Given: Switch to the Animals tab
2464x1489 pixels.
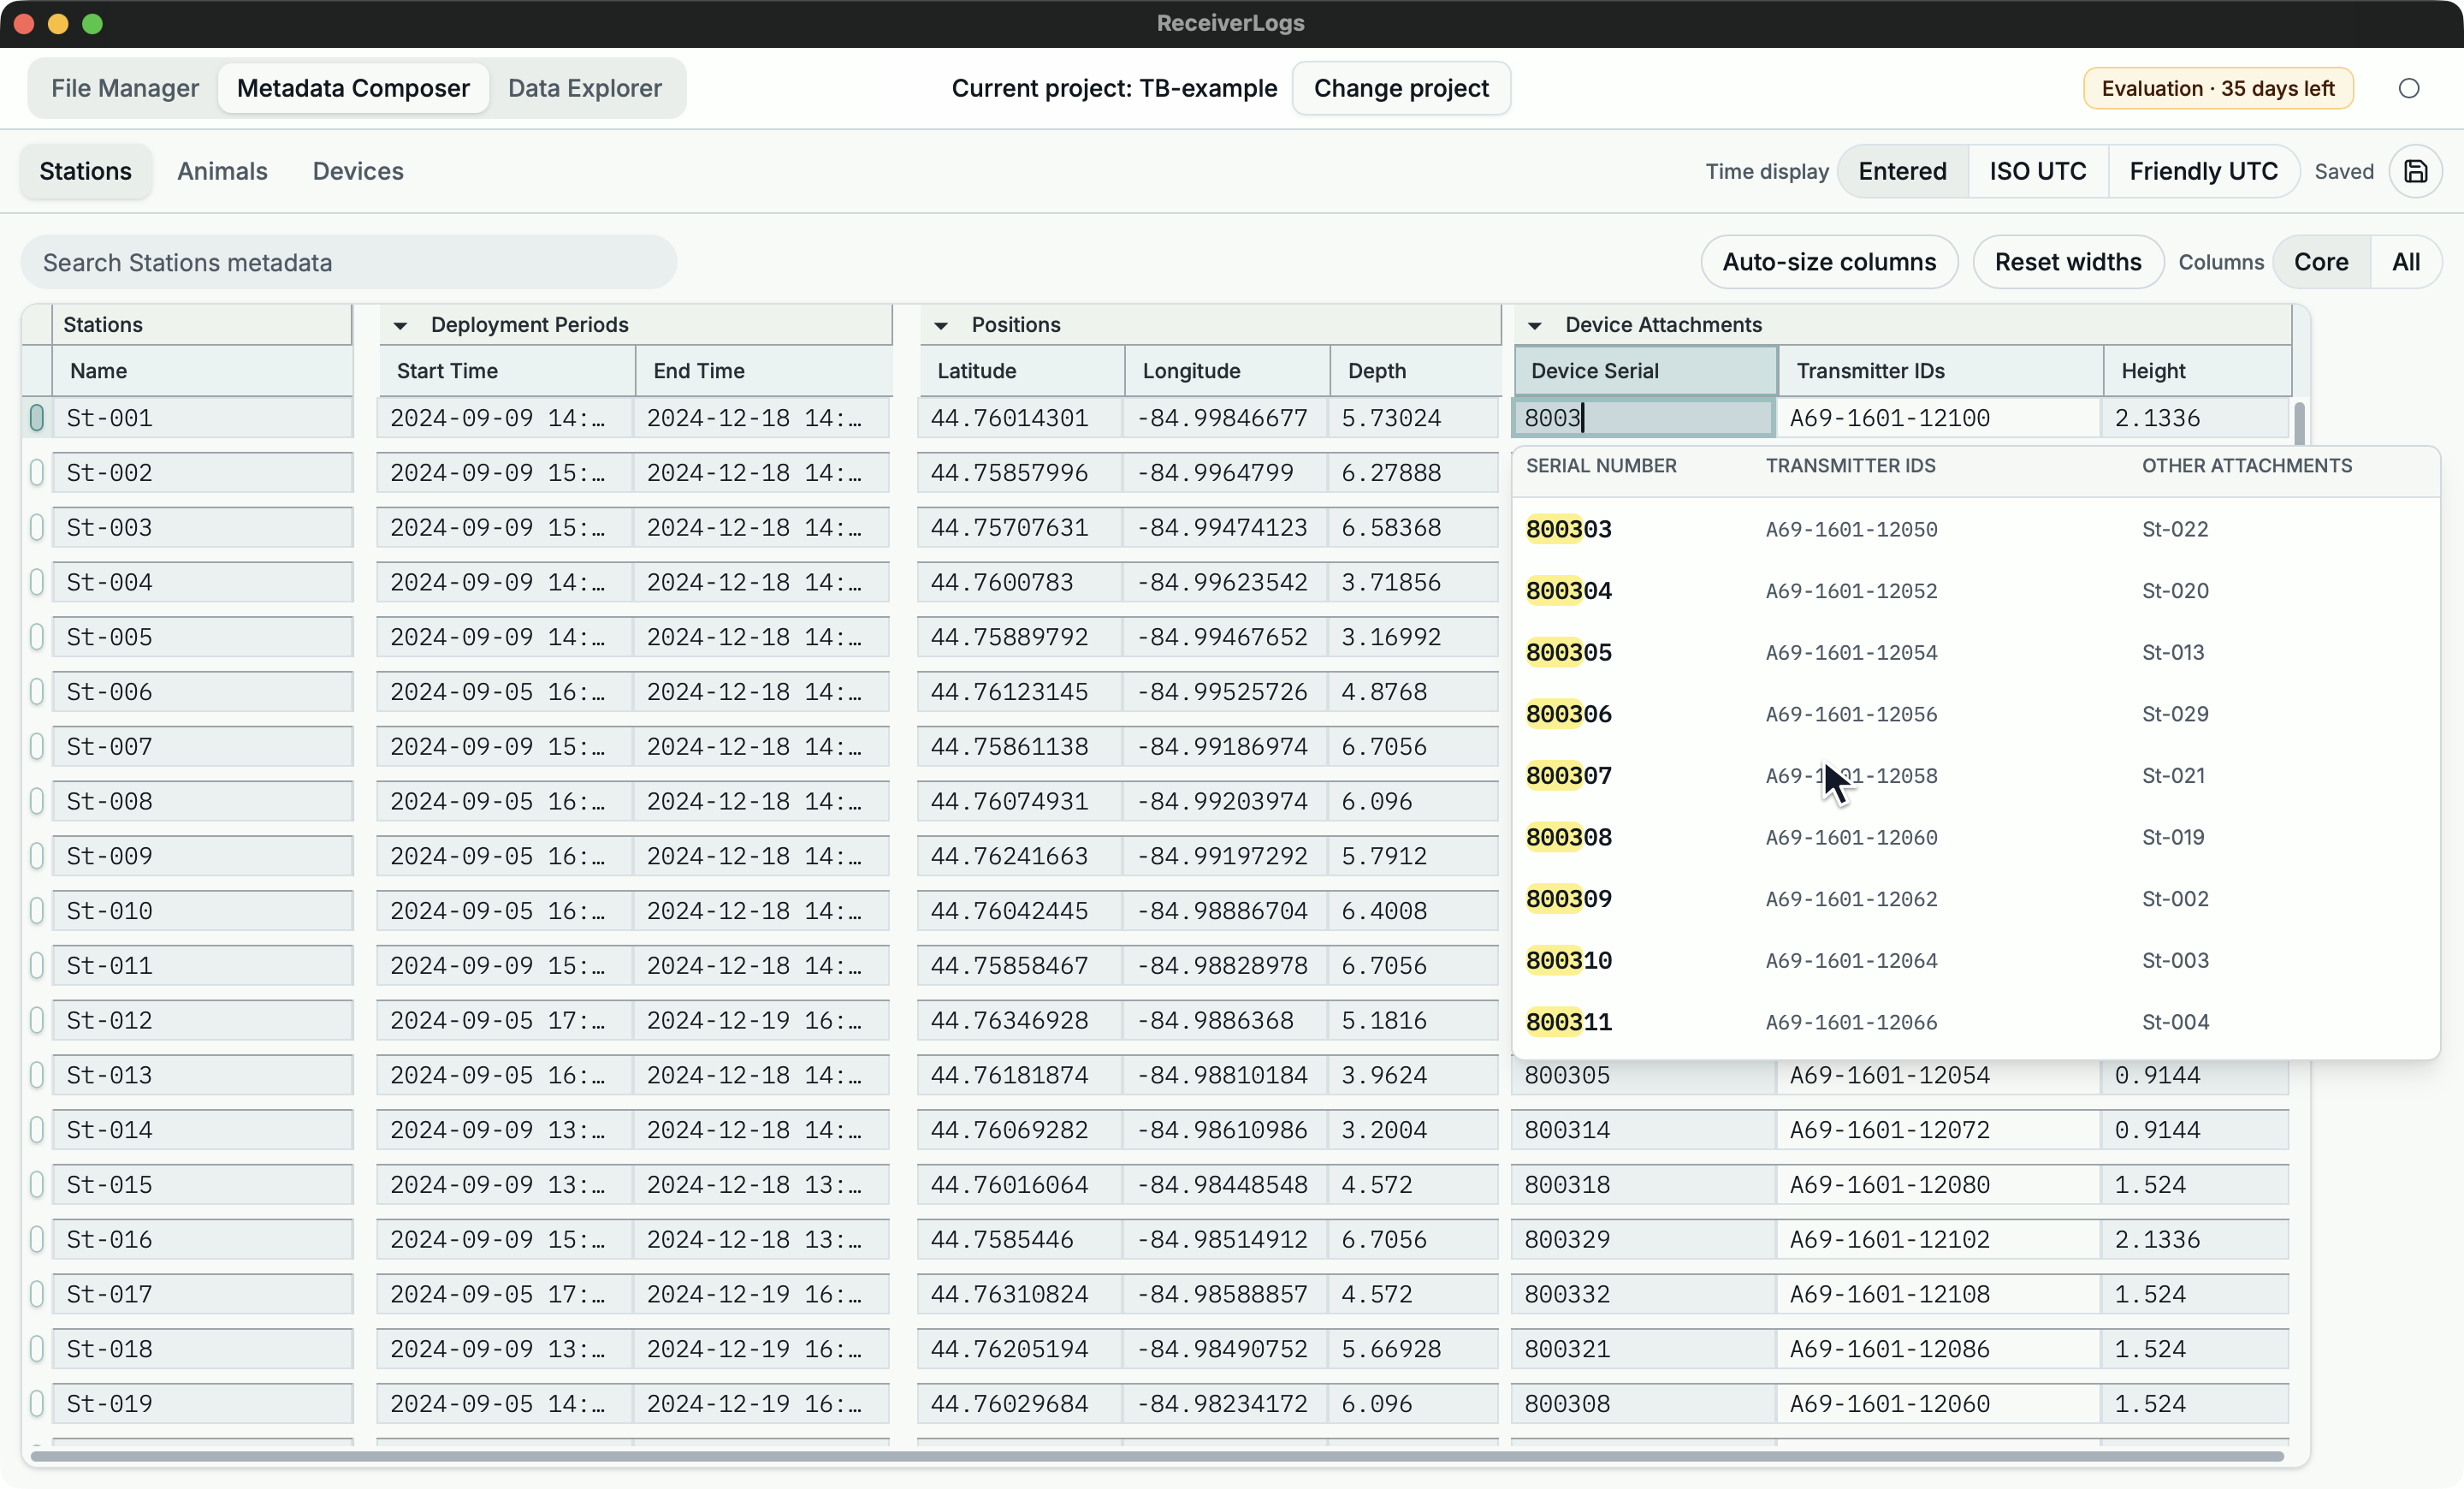Looking at the screenshot, I should pyautogui.click(x=222, y=171).
